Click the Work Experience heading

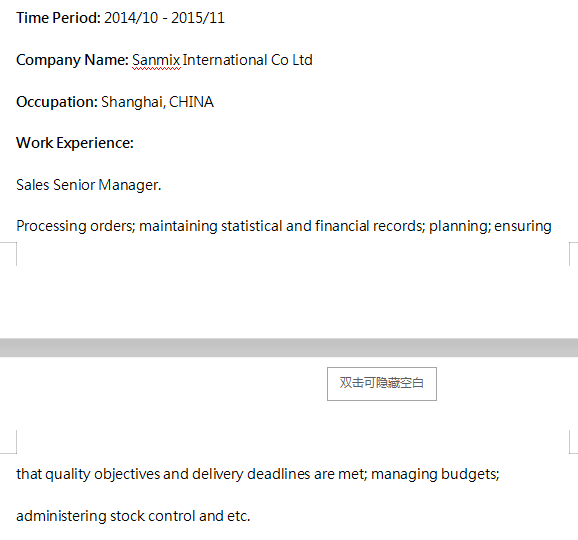point(75,143)
